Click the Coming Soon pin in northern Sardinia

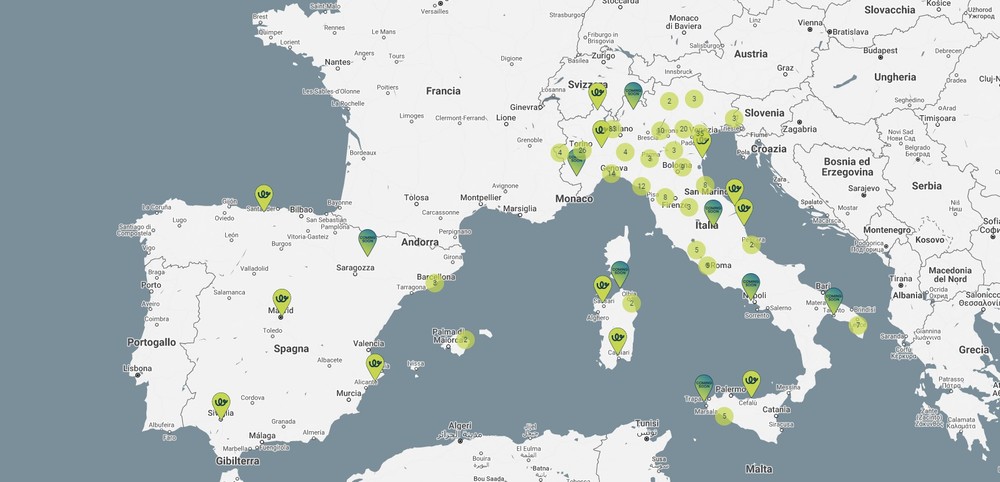click(x=620, y=271)
